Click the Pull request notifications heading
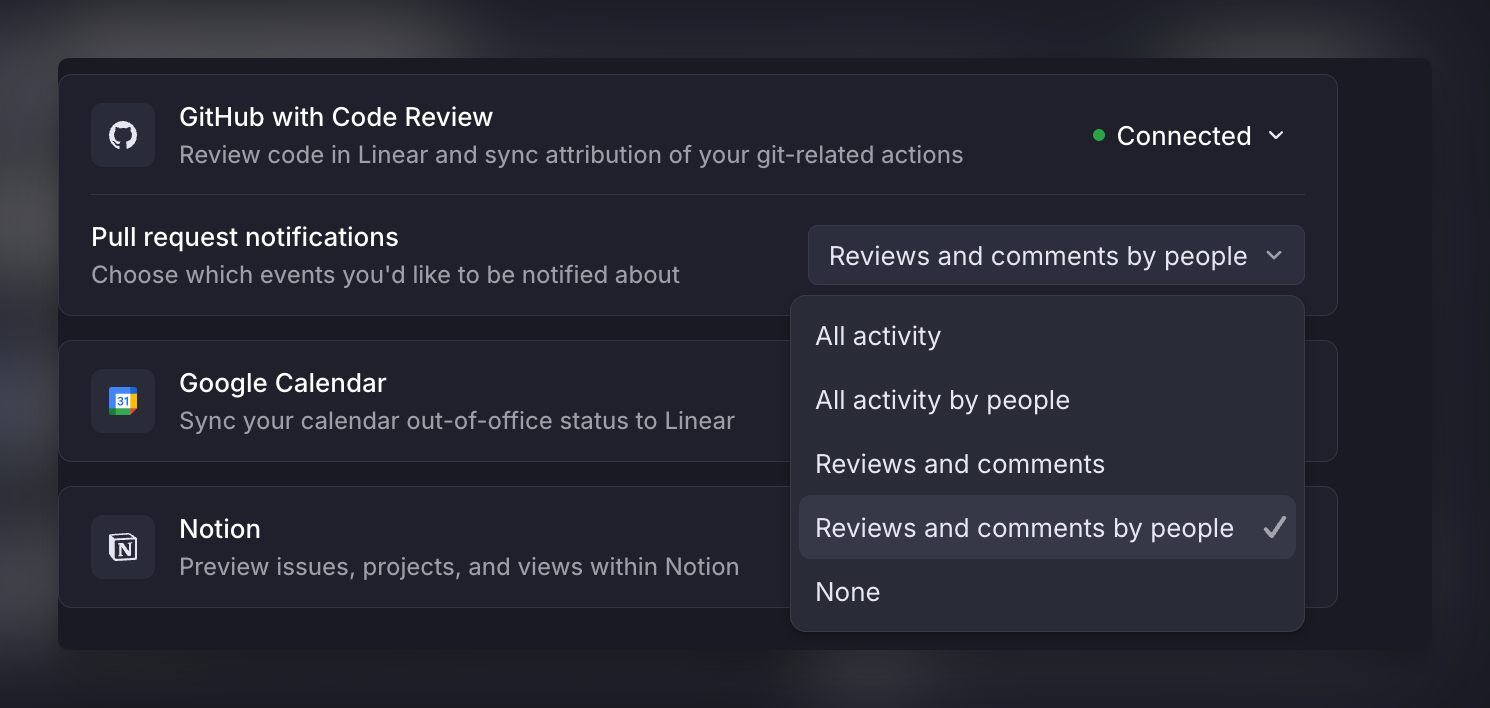 click(244, 237)
